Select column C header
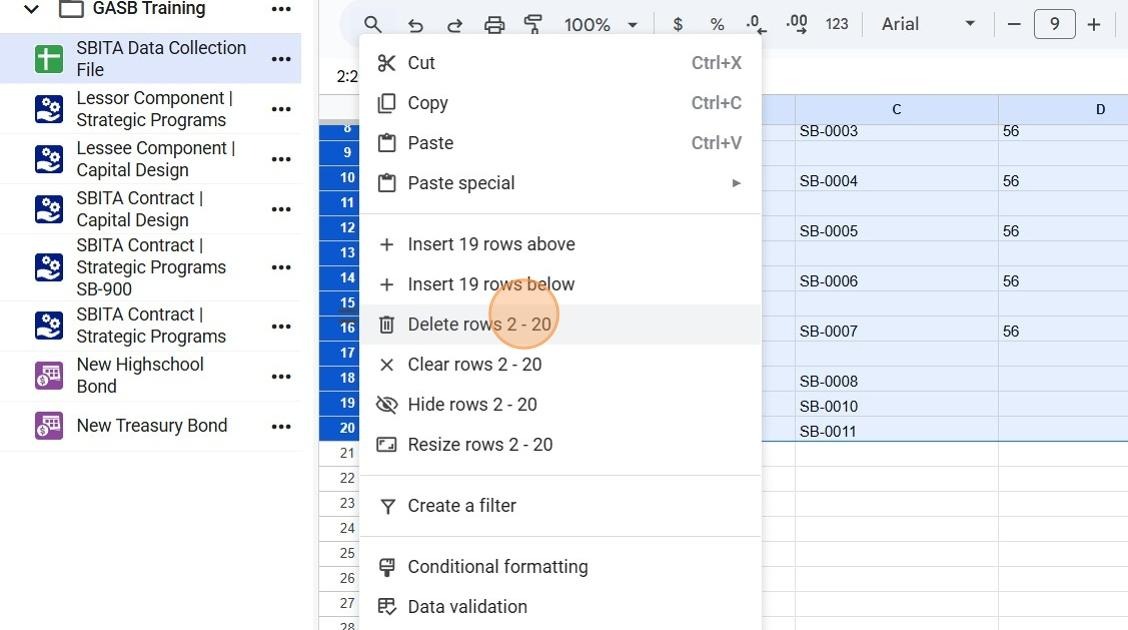The height and width of the screenshot is (630, 1128). click(896, 109)
